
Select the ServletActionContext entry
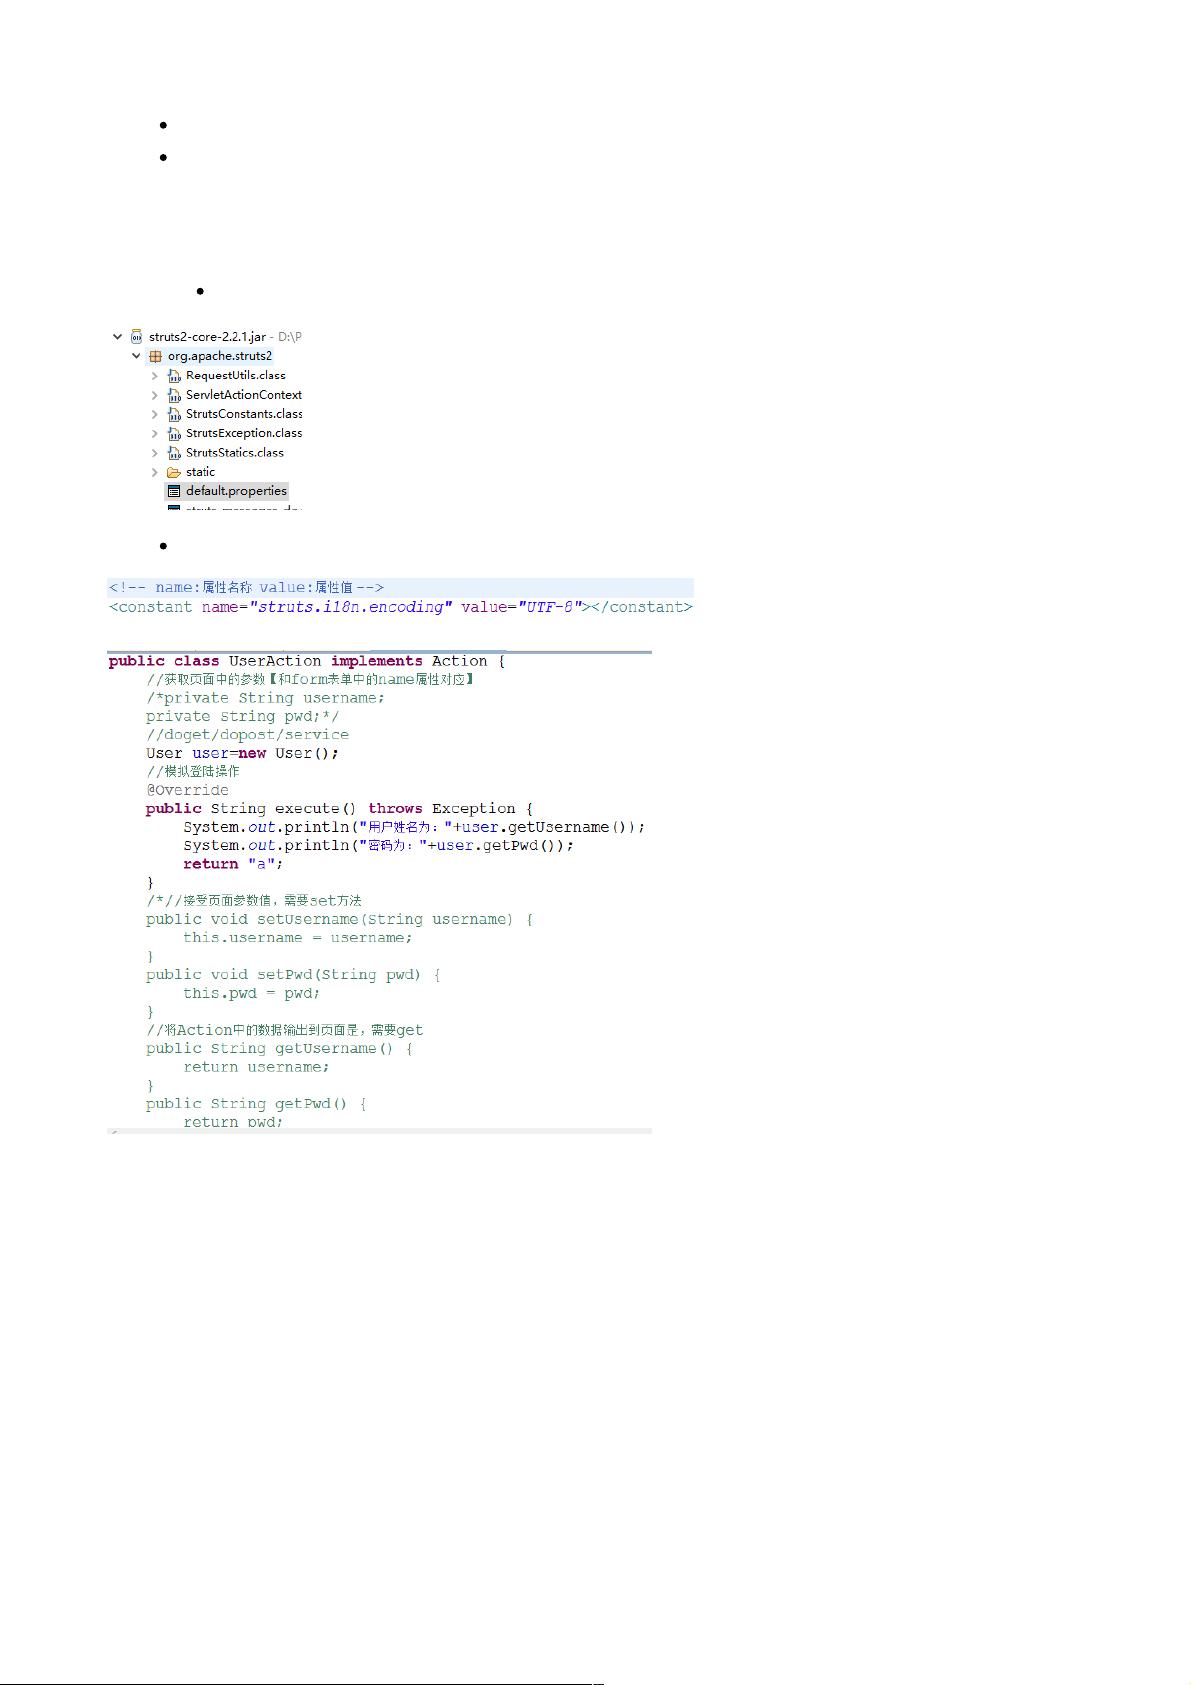[x=244, y=395]
